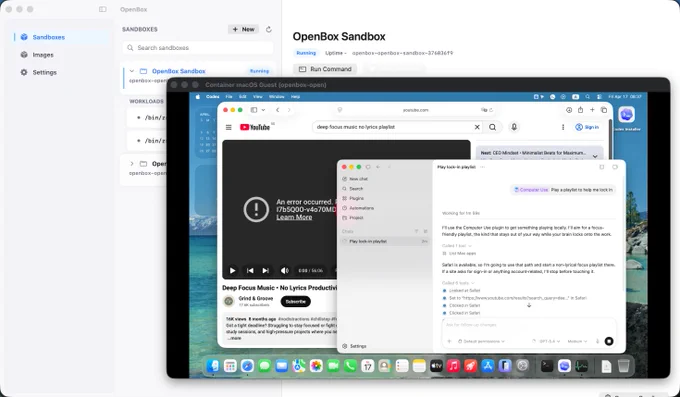Open OpenBox Settings with the gear icon

pyautogui.click(x=24, y=72)
